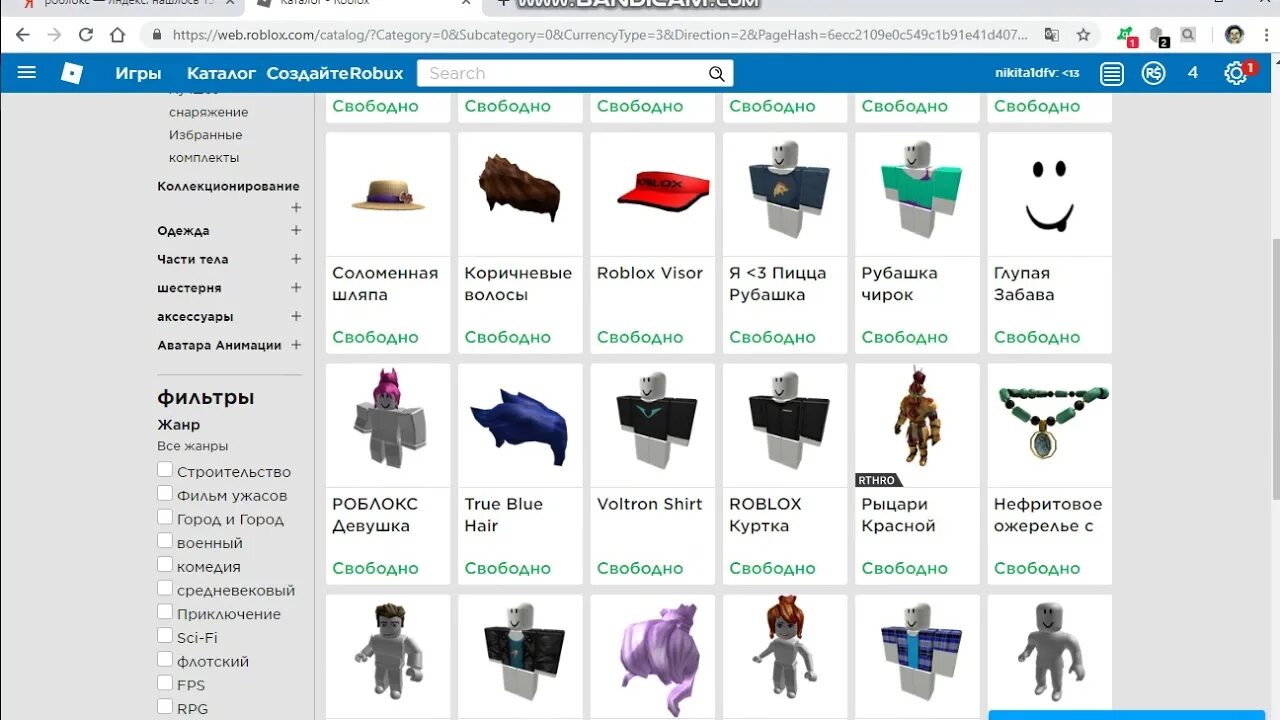Open the Voltron Shirt item link
Viewport: 1280px width, 720px height.
click(650, 504)
